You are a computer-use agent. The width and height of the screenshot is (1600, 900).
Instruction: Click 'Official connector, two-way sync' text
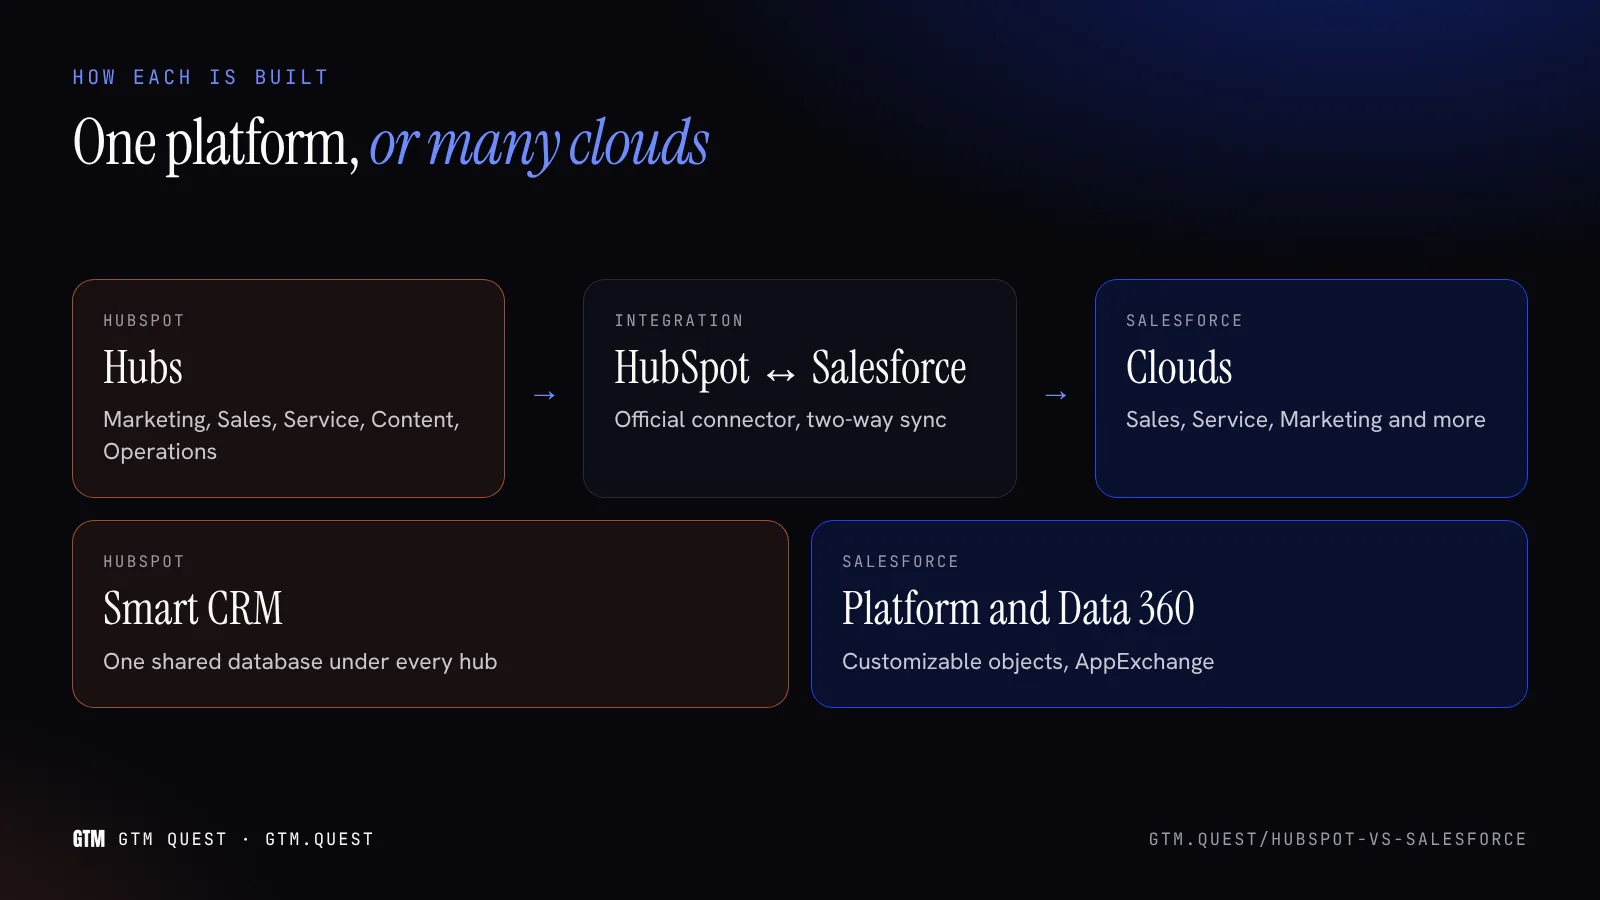tap(780, 420)
